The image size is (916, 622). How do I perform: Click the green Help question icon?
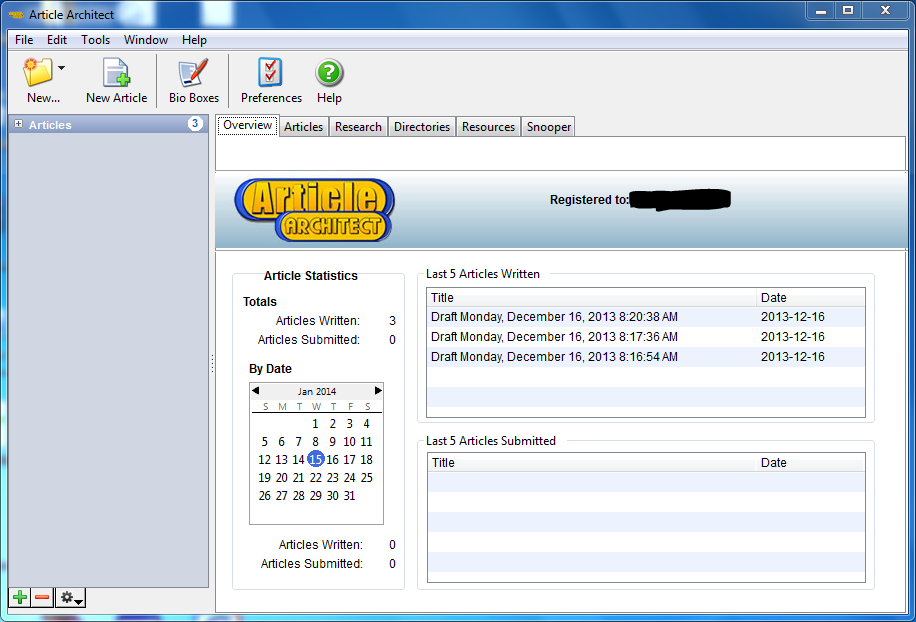coord(329,73)
